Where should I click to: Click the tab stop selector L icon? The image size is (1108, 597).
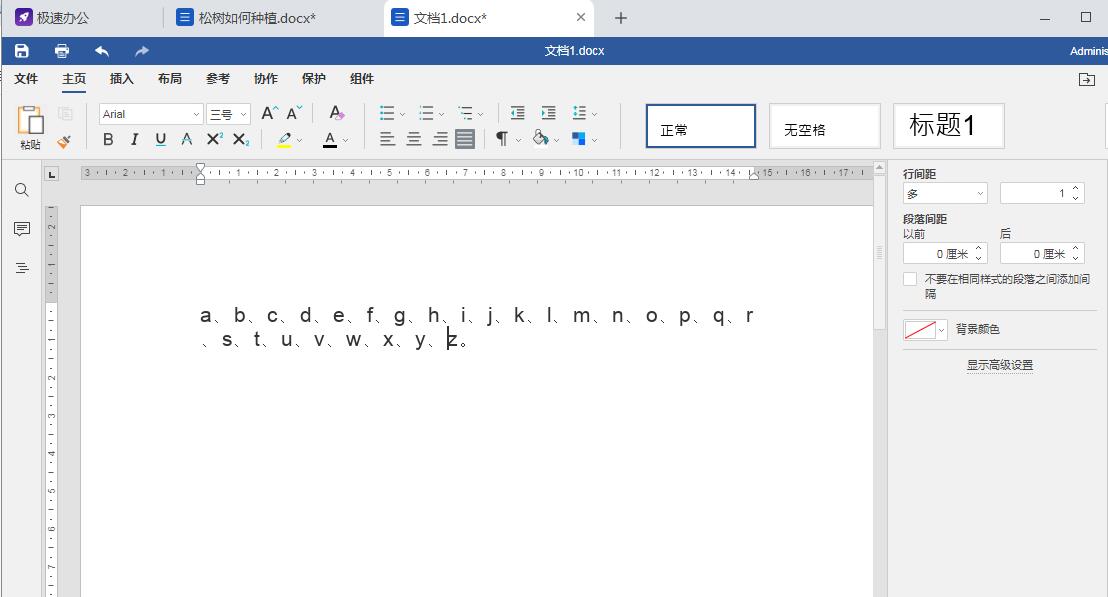coord(52,174)
